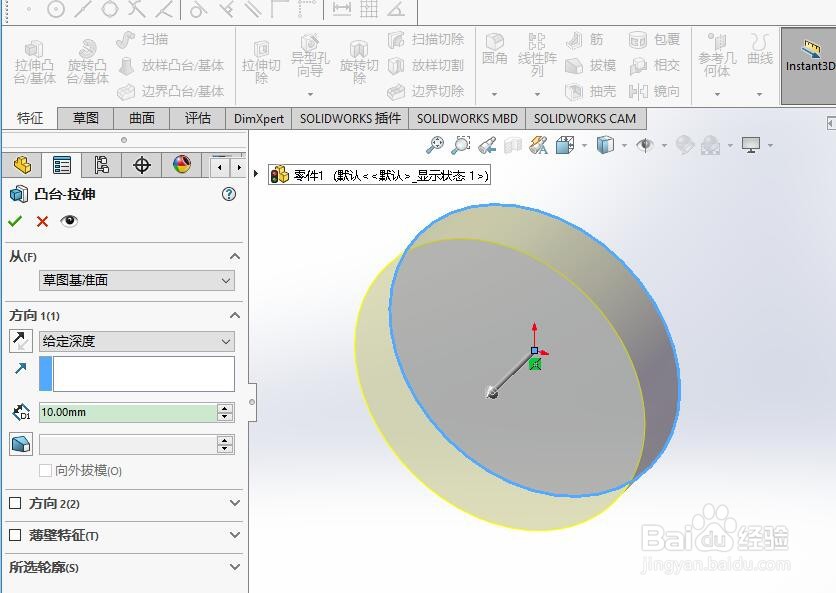Toggle the Hide/Show Items eye icon

click(645, 145)
